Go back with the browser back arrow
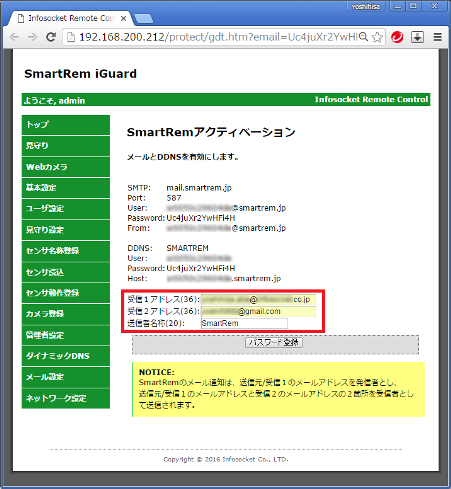Viewport: 451px width, 489px height. point(14,37)
